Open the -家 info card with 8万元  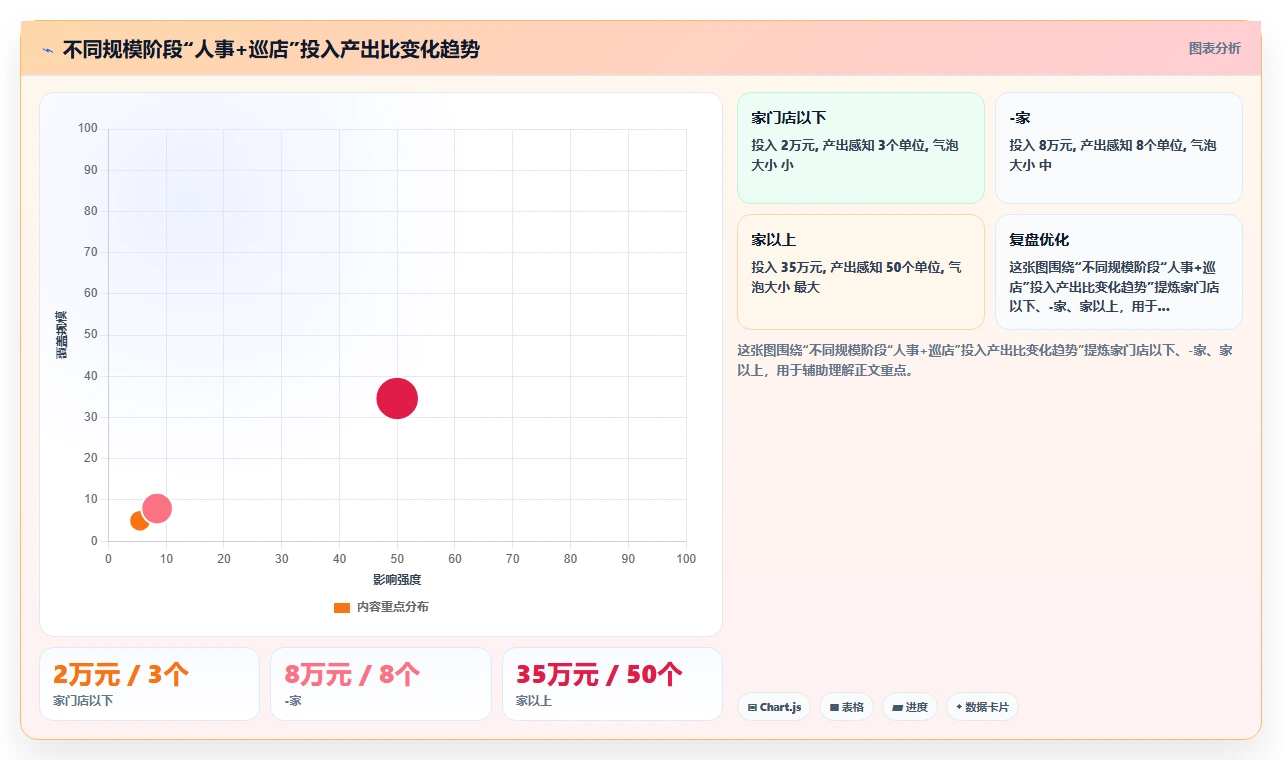coord(1119,148)
